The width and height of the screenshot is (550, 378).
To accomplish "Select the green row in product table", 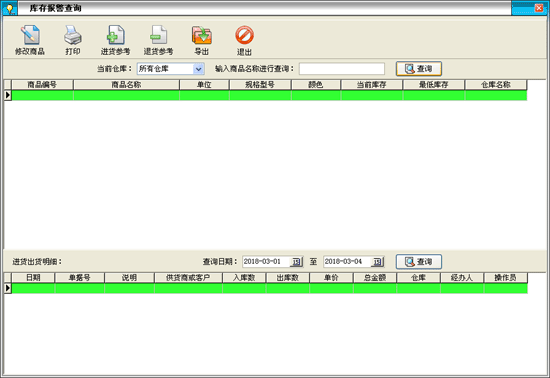I will [x=269, y=95].
